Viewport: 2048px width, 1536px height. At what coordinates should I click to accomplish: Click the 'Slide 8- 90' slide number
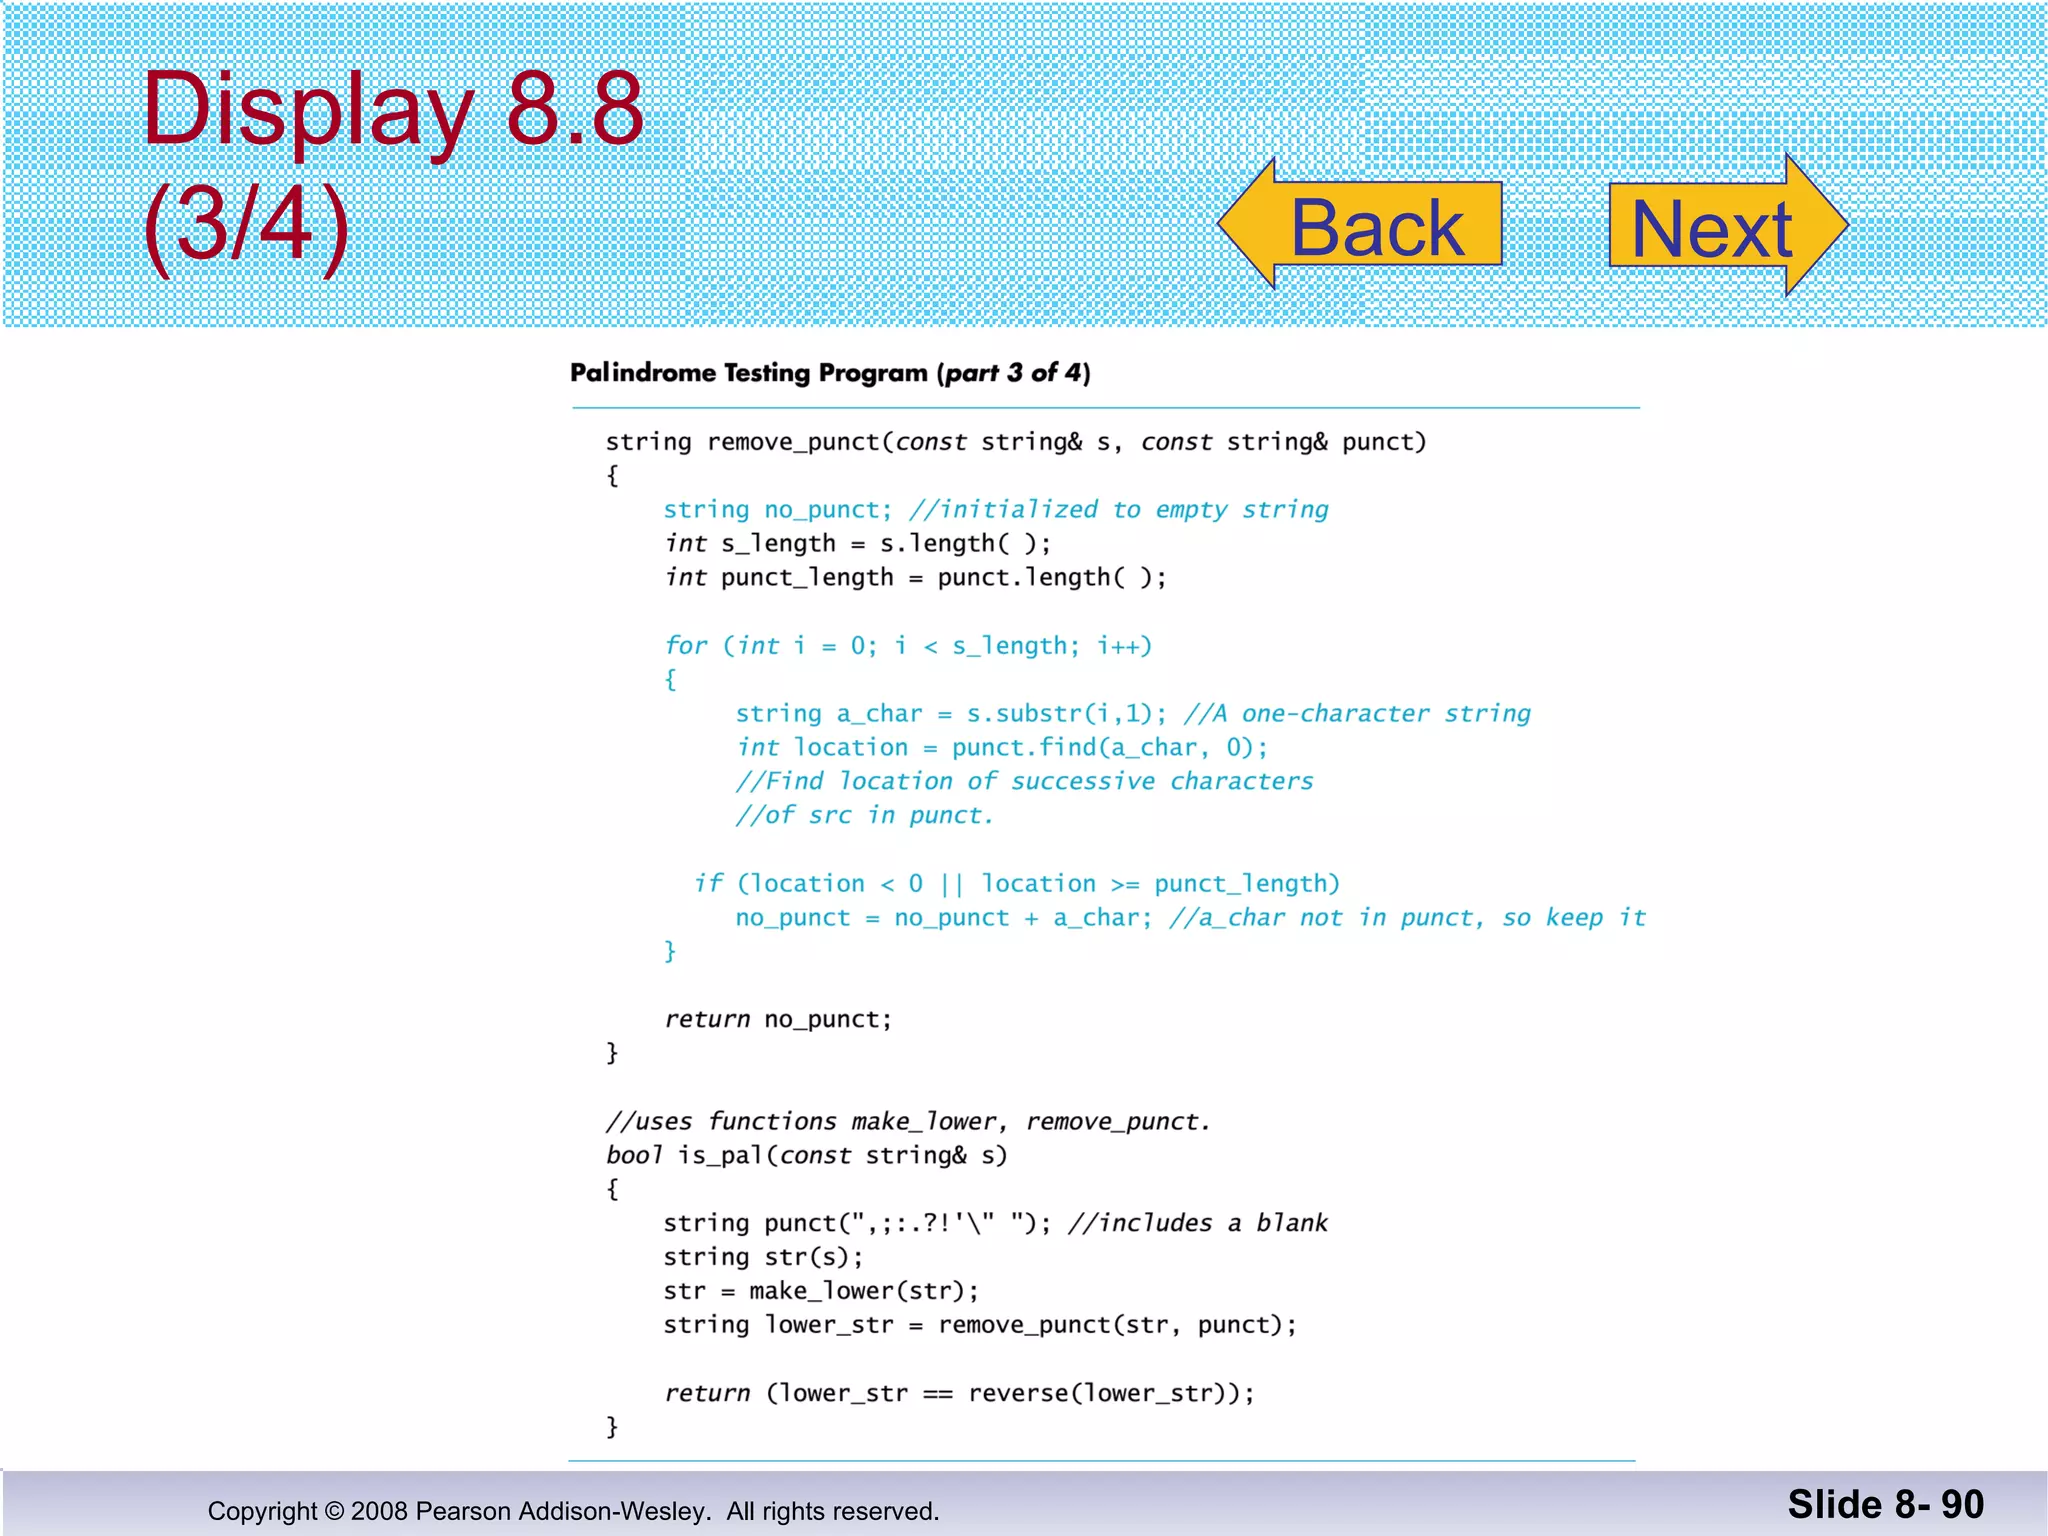[x=1886, y=1505]
